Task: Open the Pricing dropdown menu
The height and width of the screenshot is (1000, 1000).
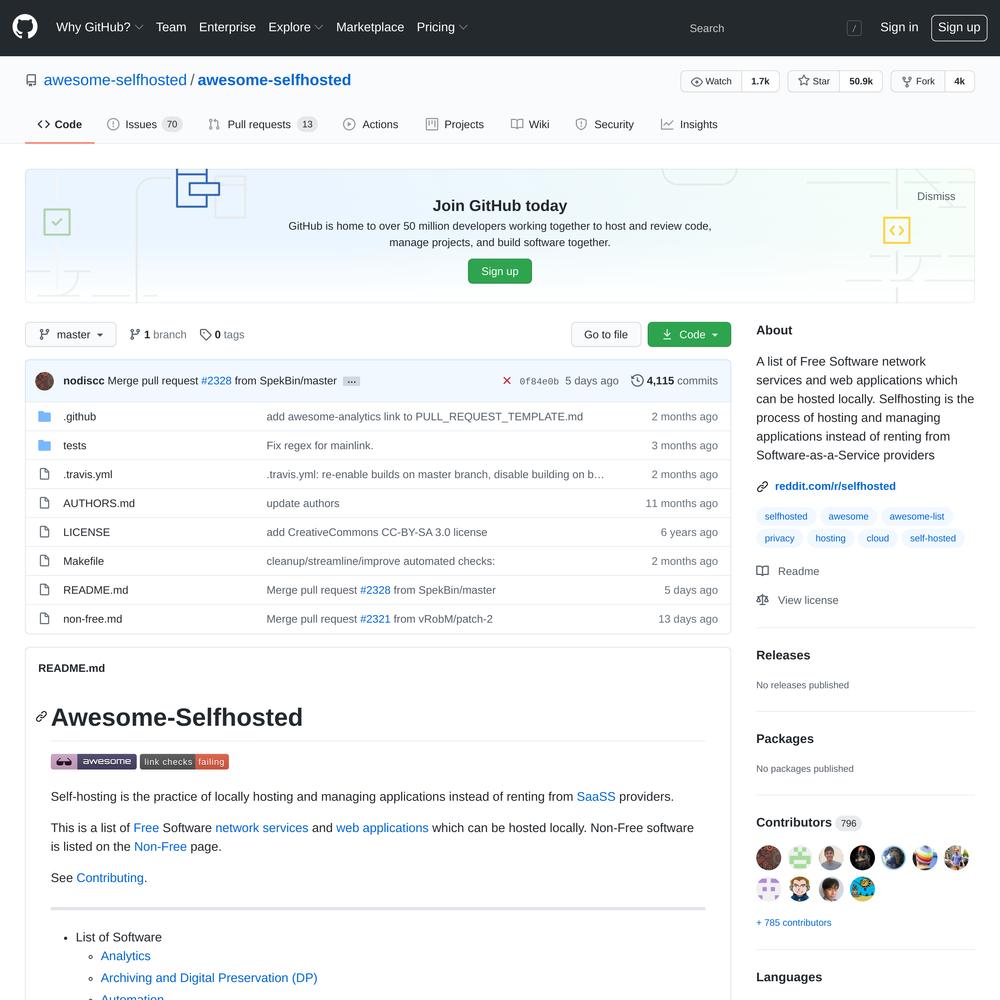Action: coord(442,27)
